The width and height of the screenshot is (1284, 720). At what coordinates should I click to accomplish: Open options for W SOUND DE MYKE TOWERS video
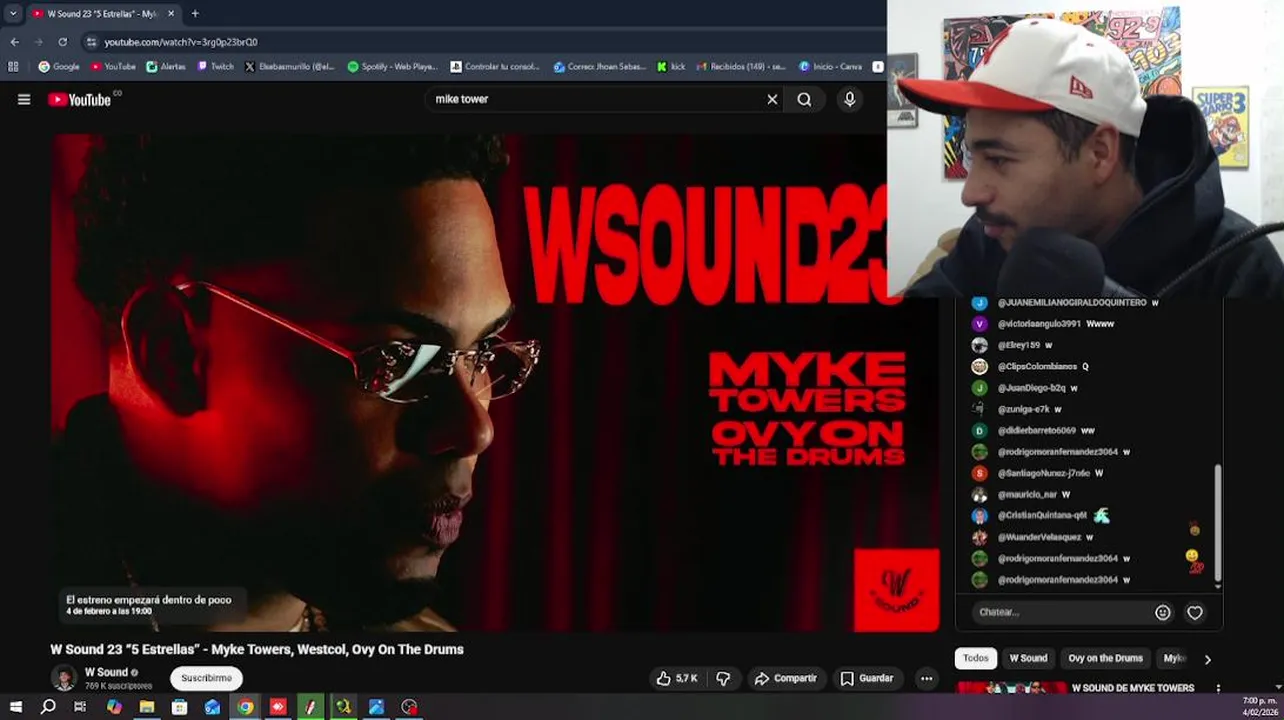click(x=1218, y=688)
